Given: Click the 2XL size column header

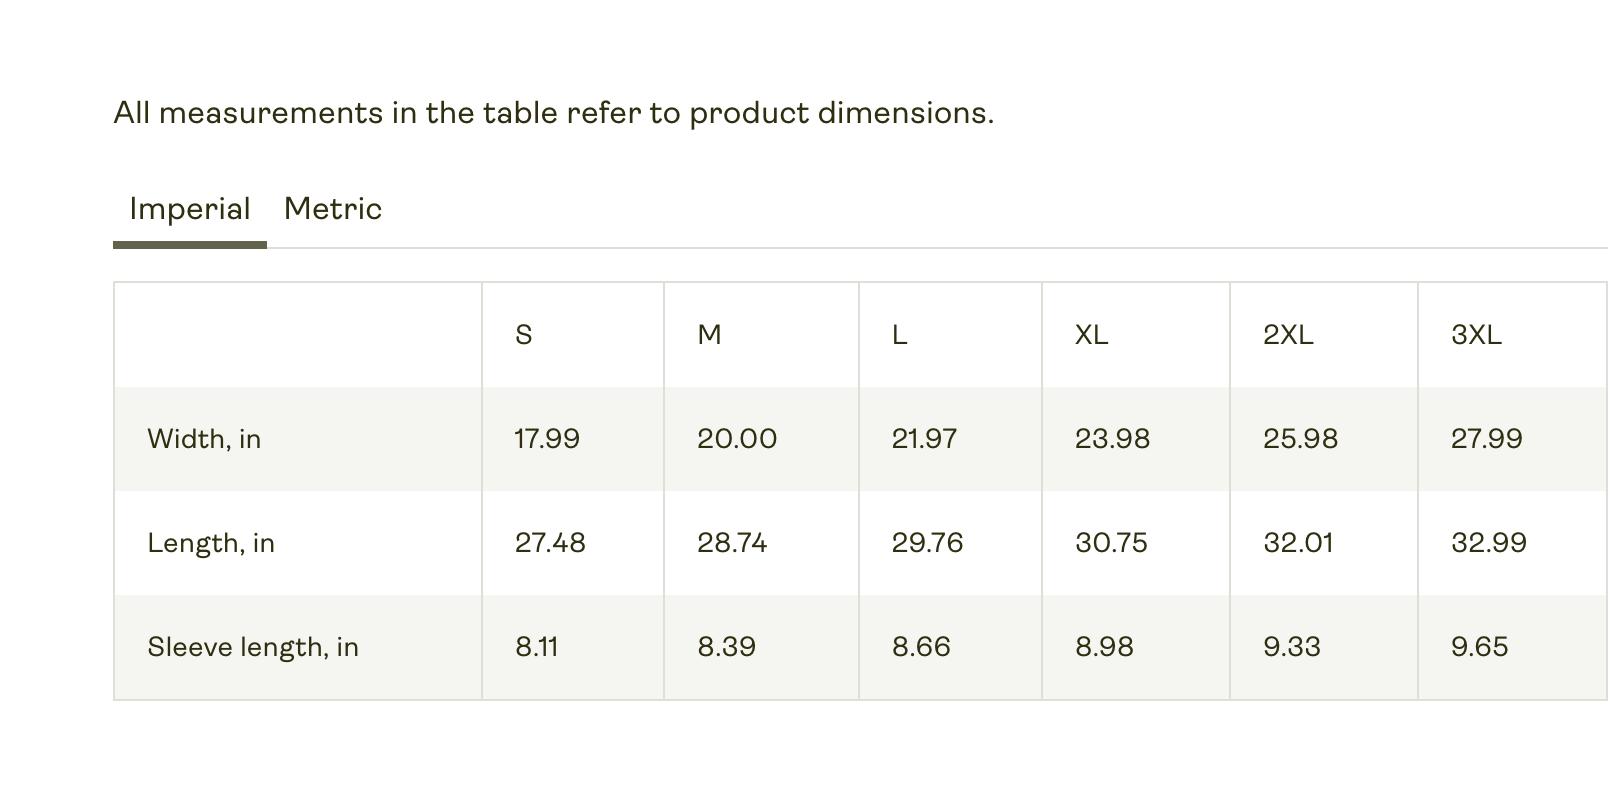Looking at the screenshot, I should (1288, 335).
